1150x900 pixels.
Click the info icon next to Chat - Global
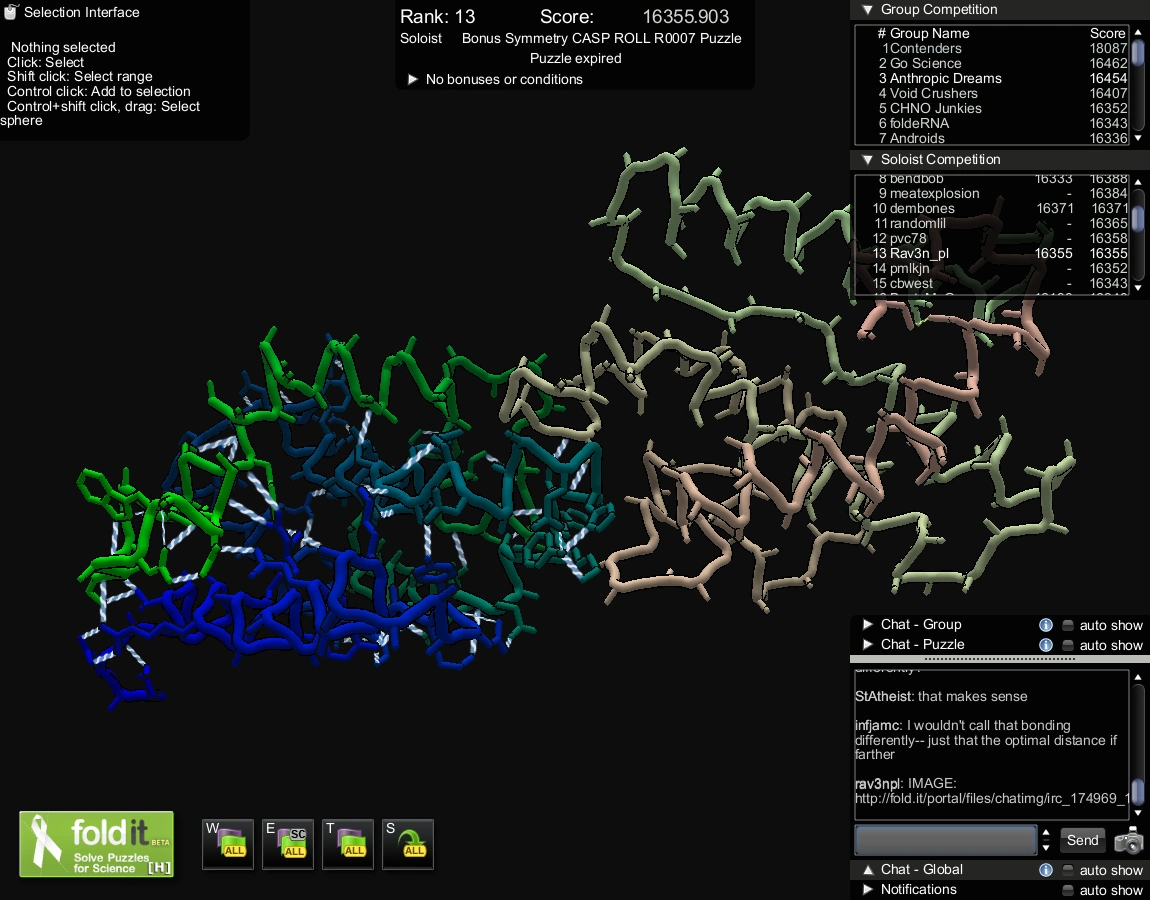click(x=1046, y=870)
